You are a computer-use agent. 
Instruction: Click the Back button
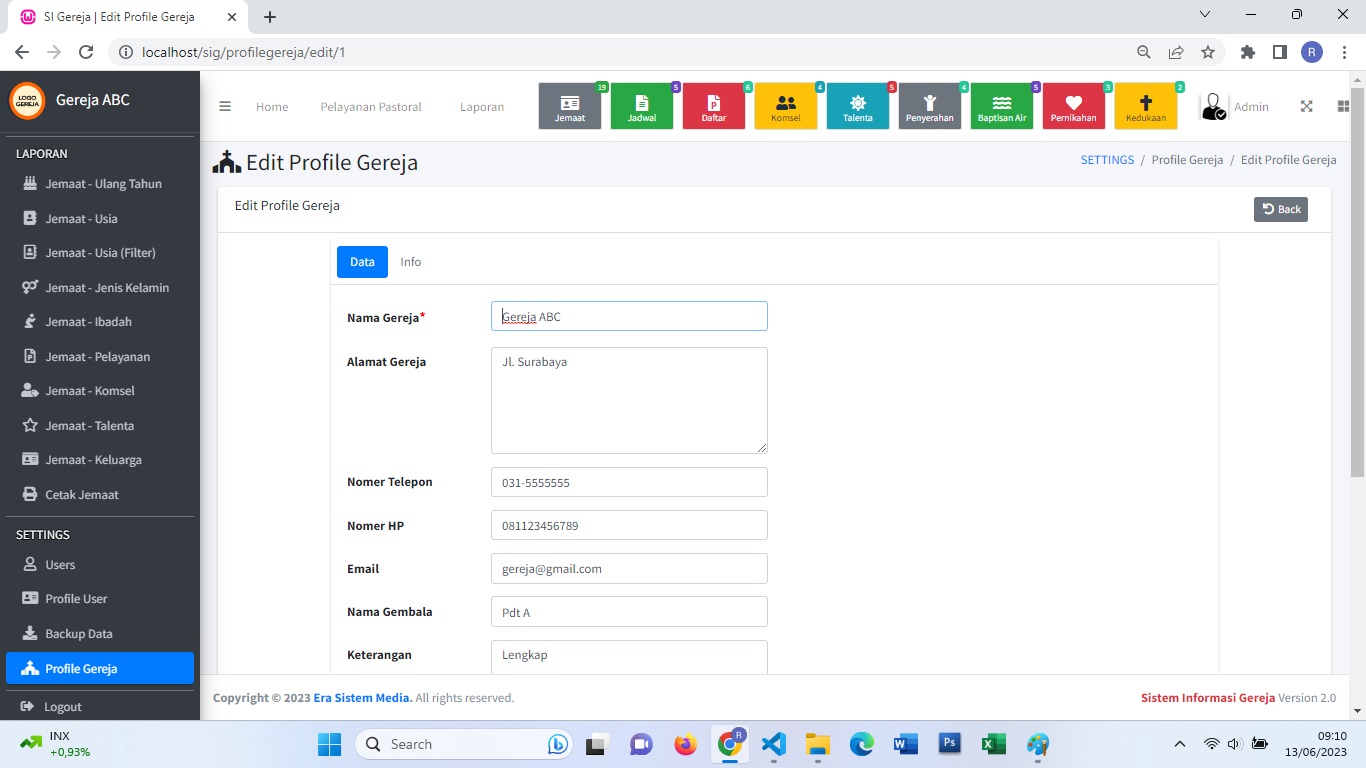click(x=1281, y=209)
